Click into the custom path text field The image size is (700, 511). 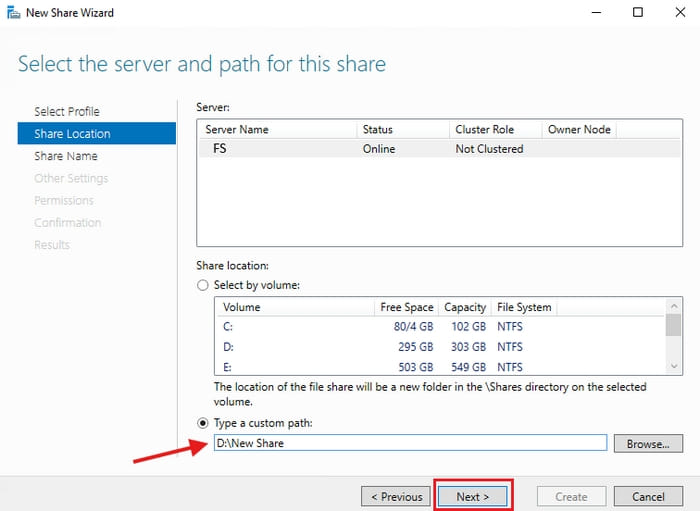tap(410, 443)
